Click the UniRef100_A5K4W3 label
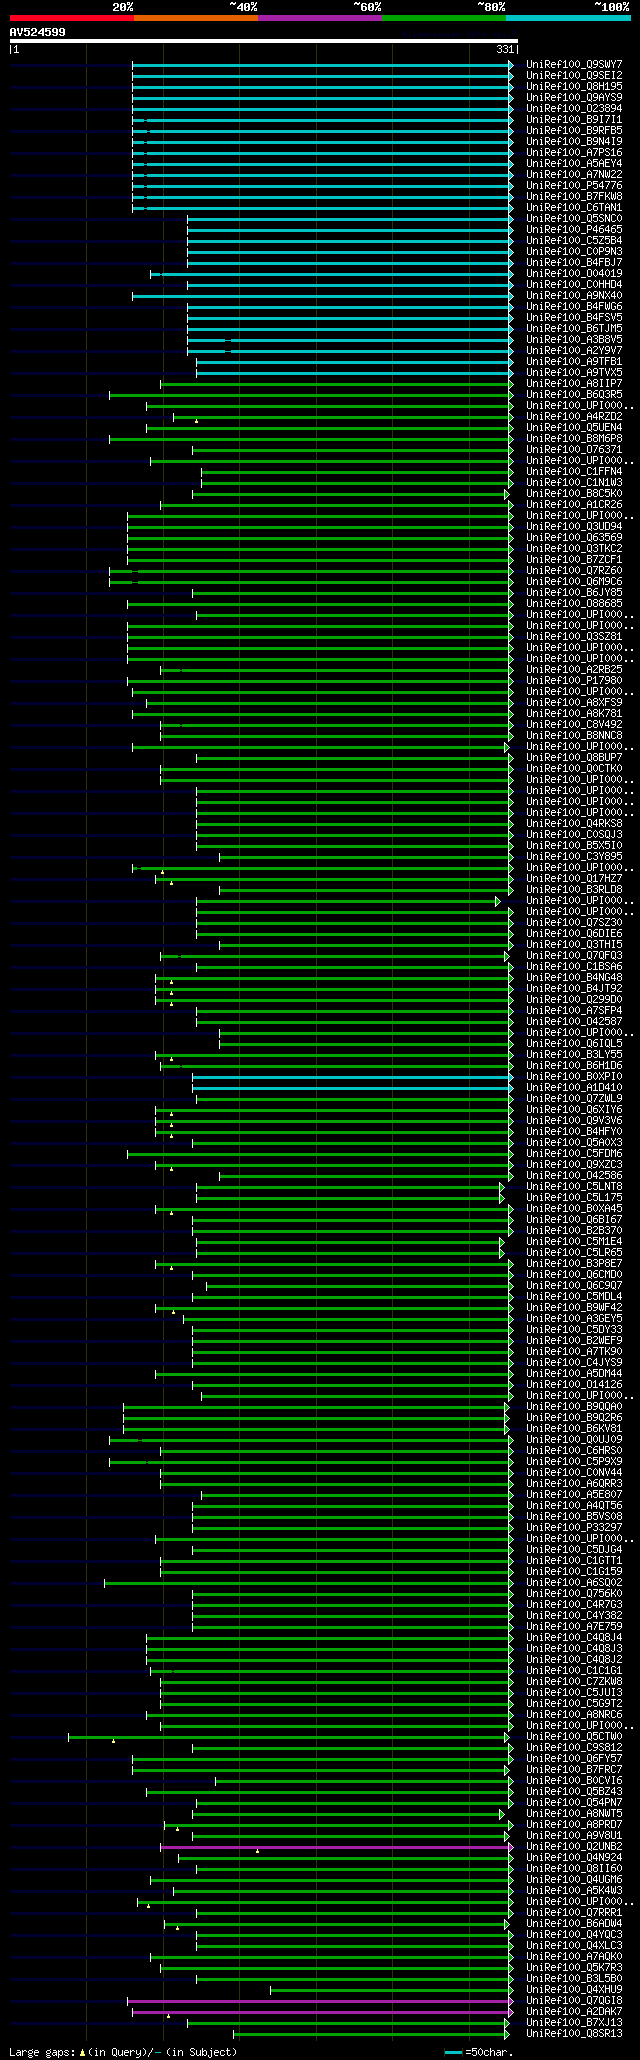The height and width of the screenshot is (2060, 640). click(x=574, y=1891)
